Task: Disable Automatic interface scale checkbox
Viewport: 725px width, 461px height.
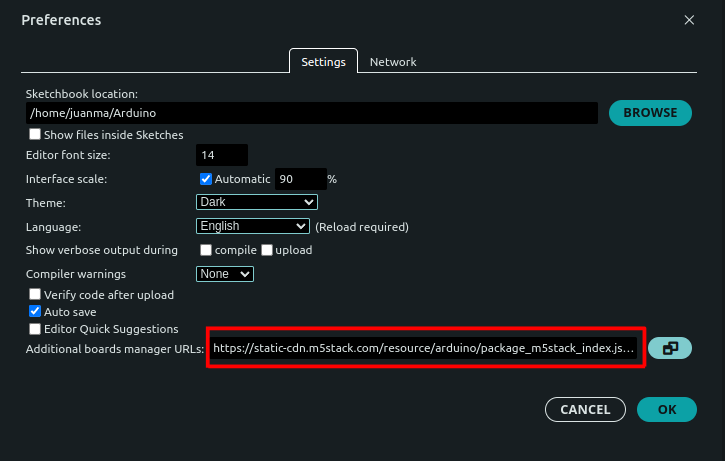Action: 206,180
